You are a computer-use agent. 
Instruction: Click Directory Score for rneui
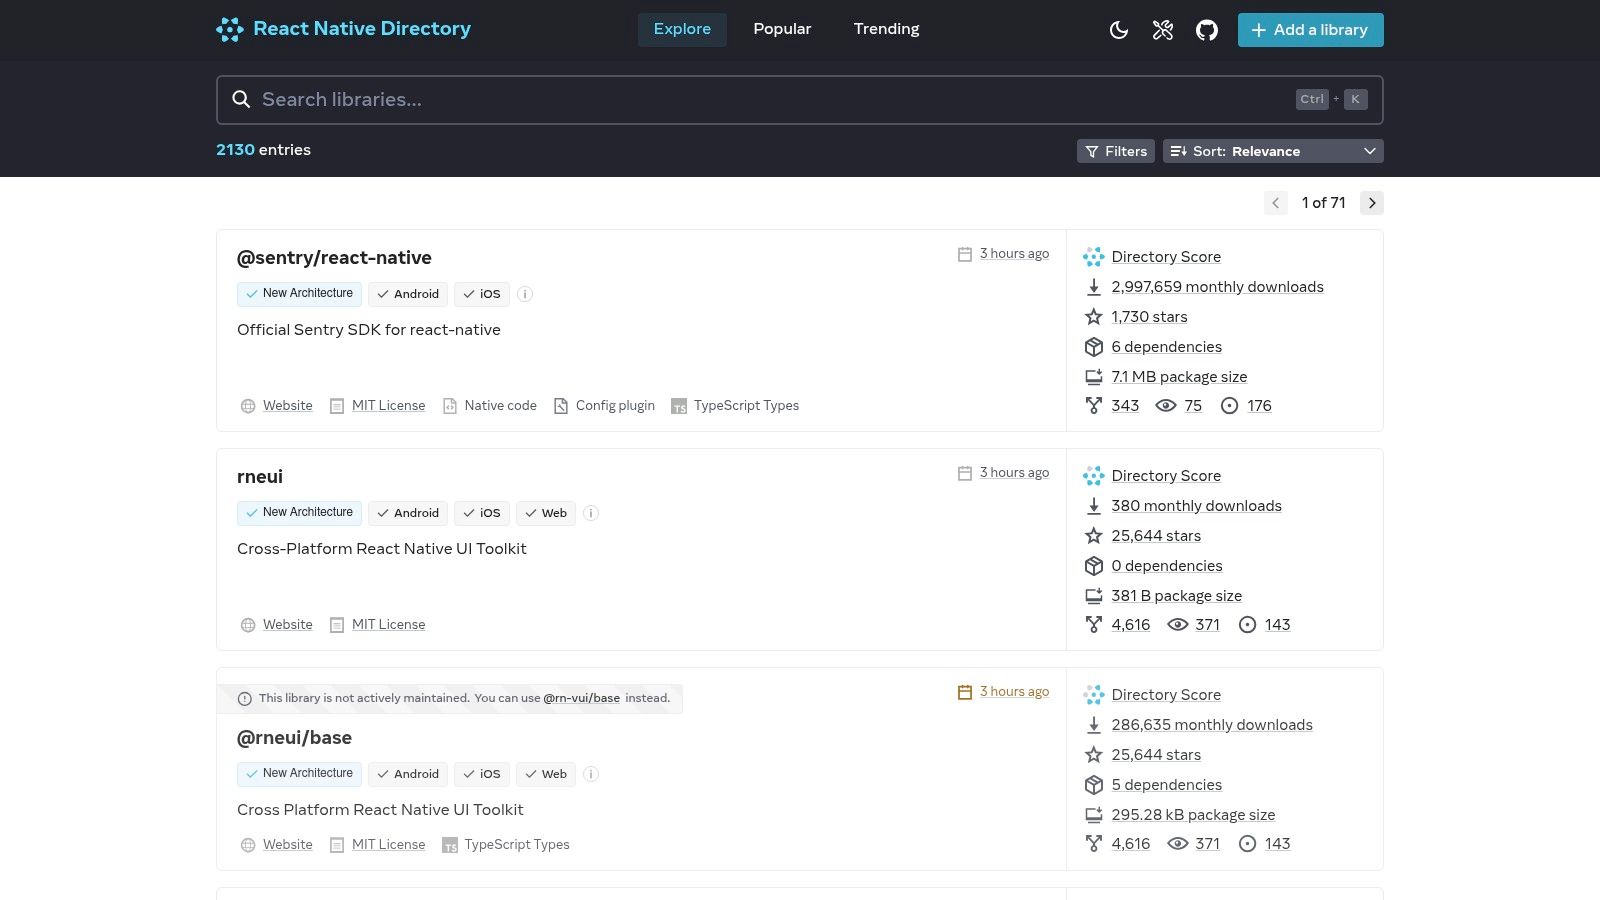click(1166, 476)
